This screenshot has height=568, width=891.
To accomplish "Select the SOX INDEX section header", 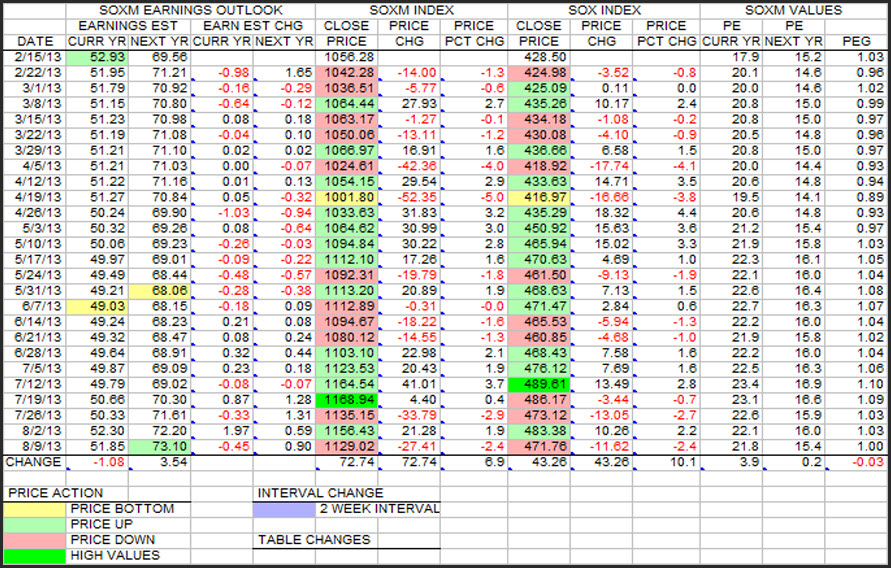I will [x=603, y=10].
